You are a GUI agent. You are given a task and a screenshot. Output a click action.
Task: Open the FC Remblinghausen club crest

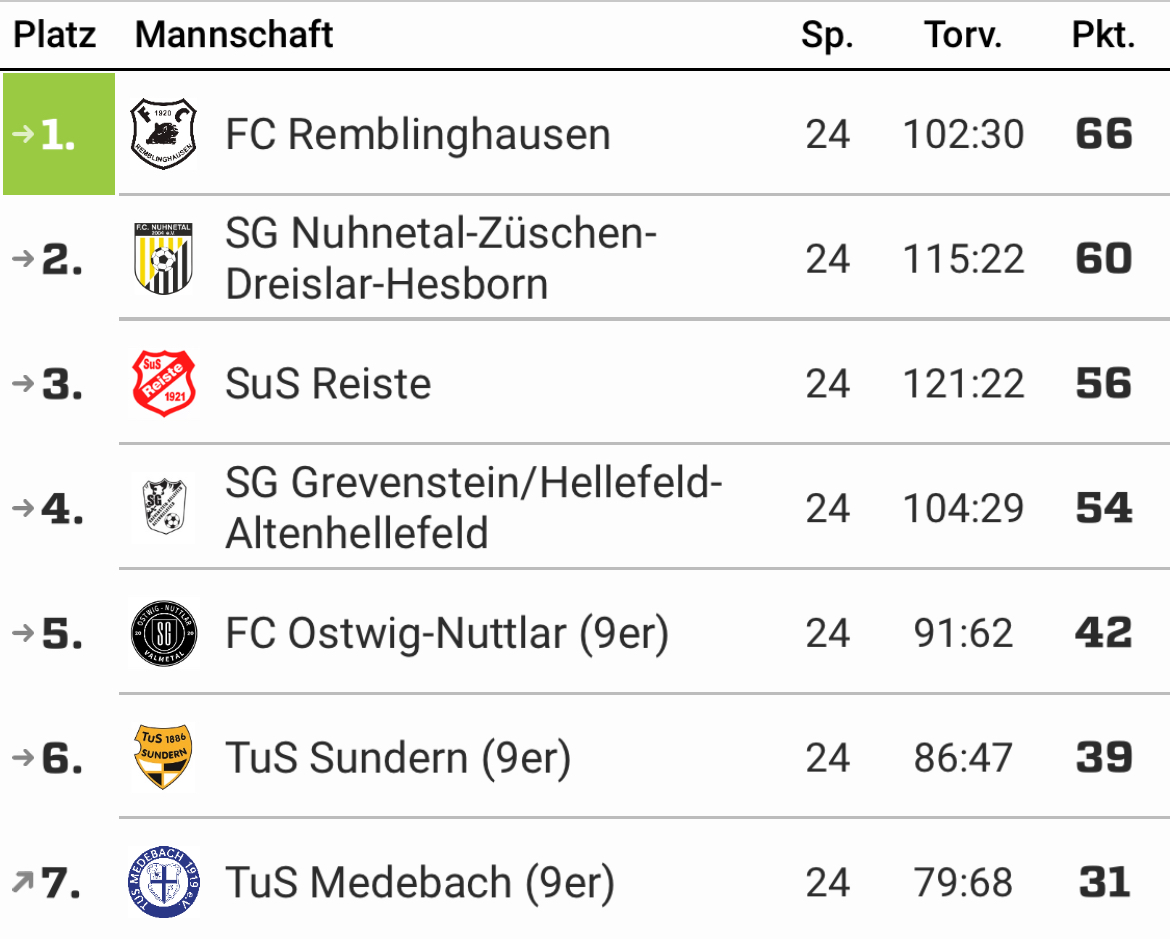tap(163, 134)
